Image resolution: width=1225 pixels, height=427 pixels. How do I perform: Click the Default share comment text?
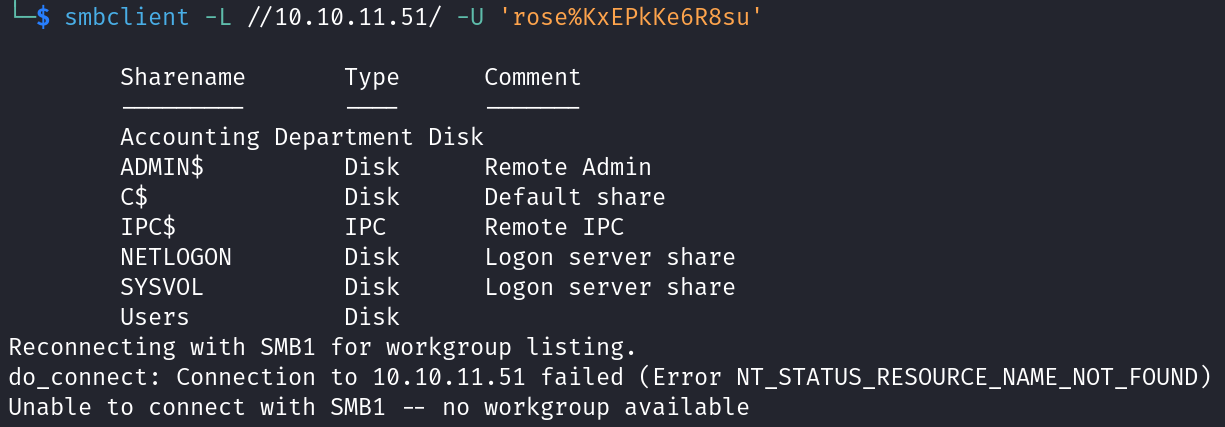575,197
